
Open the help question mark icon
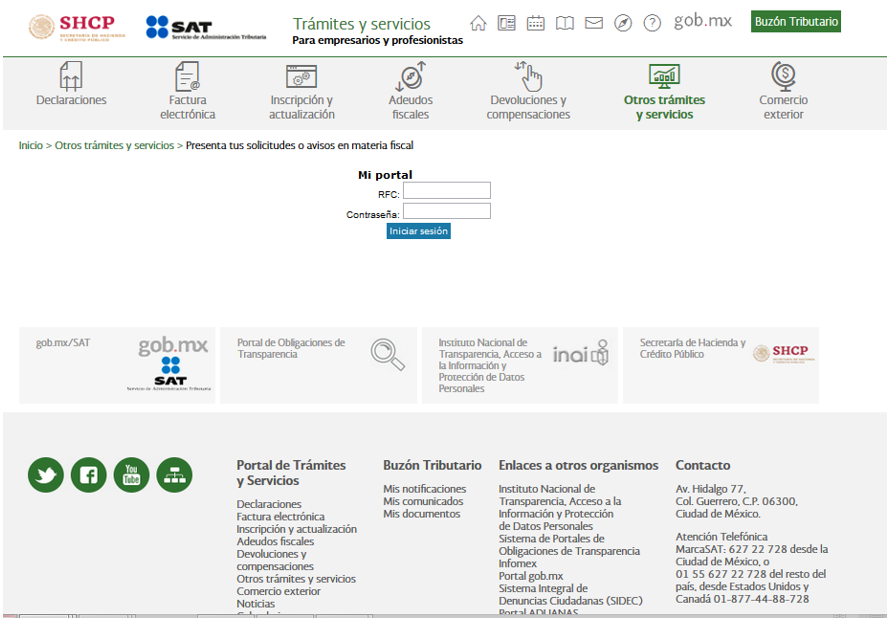pos(652,23)
